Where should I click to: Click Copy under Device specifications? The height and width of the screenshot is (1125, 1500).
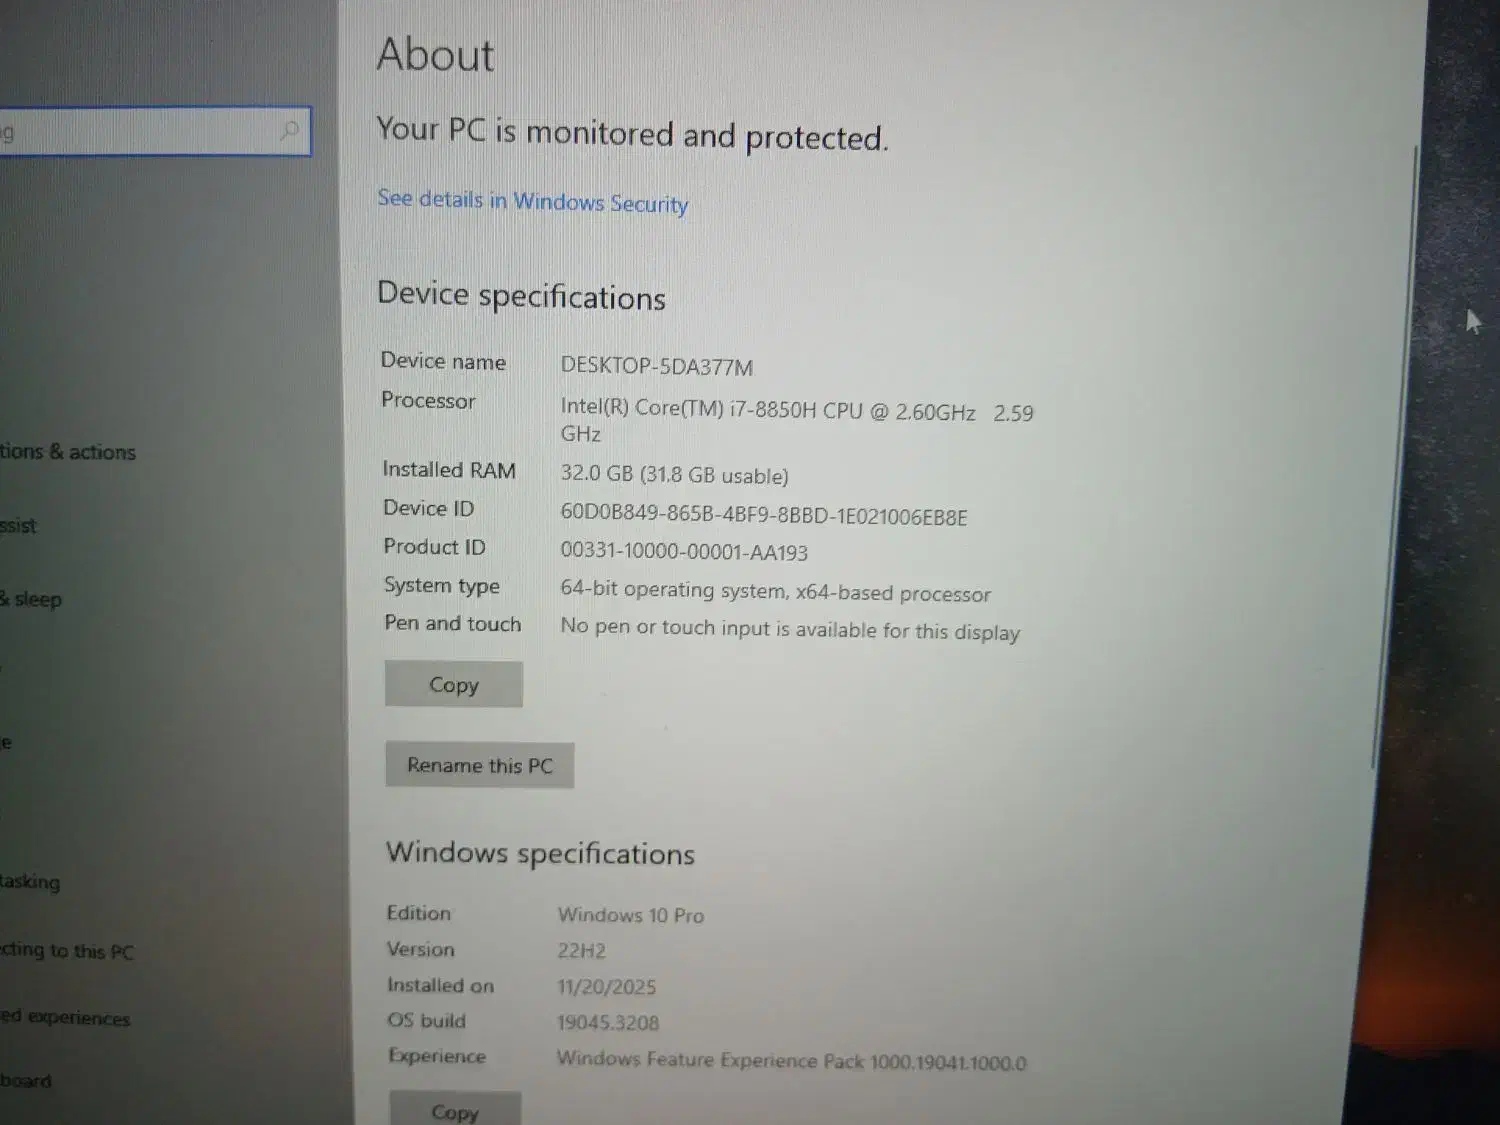pos(453,684)
